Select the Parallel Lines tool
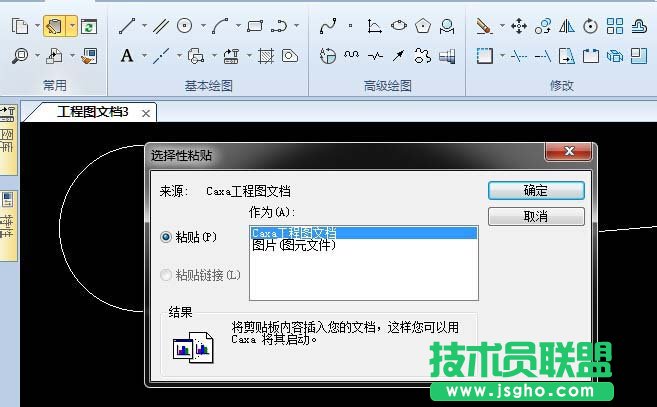Image resolution: width=657 pixels, height=407 pixels. 161,26
